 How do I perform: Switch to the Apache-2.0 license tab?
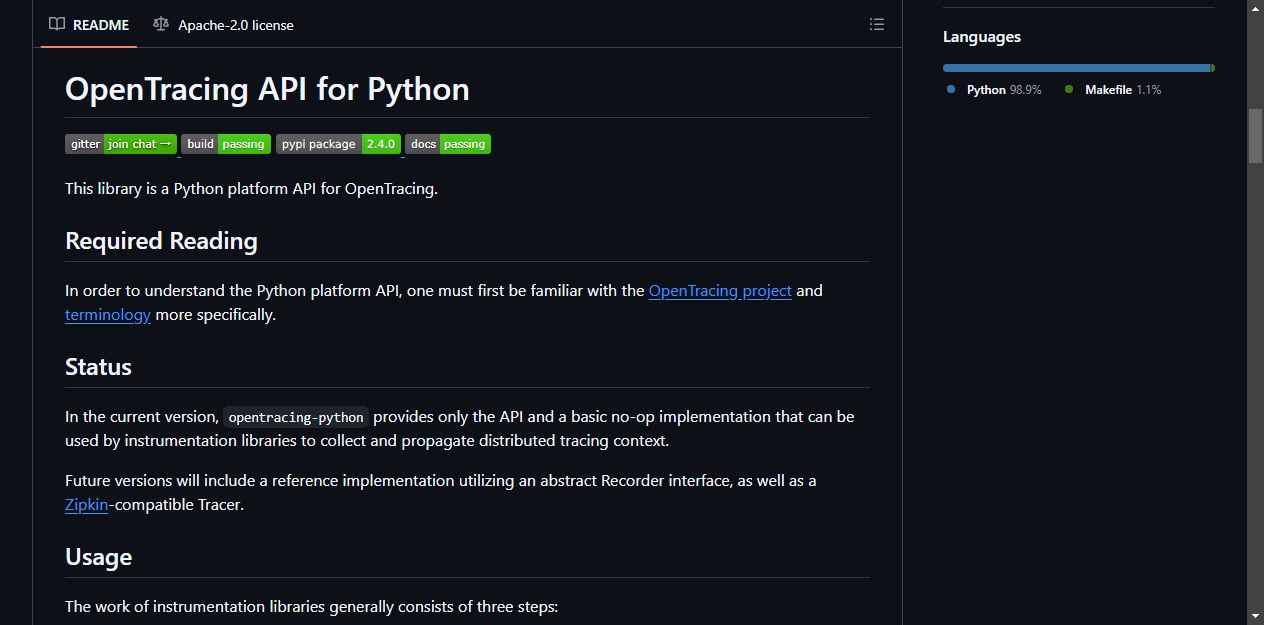[x=223, y=24]
